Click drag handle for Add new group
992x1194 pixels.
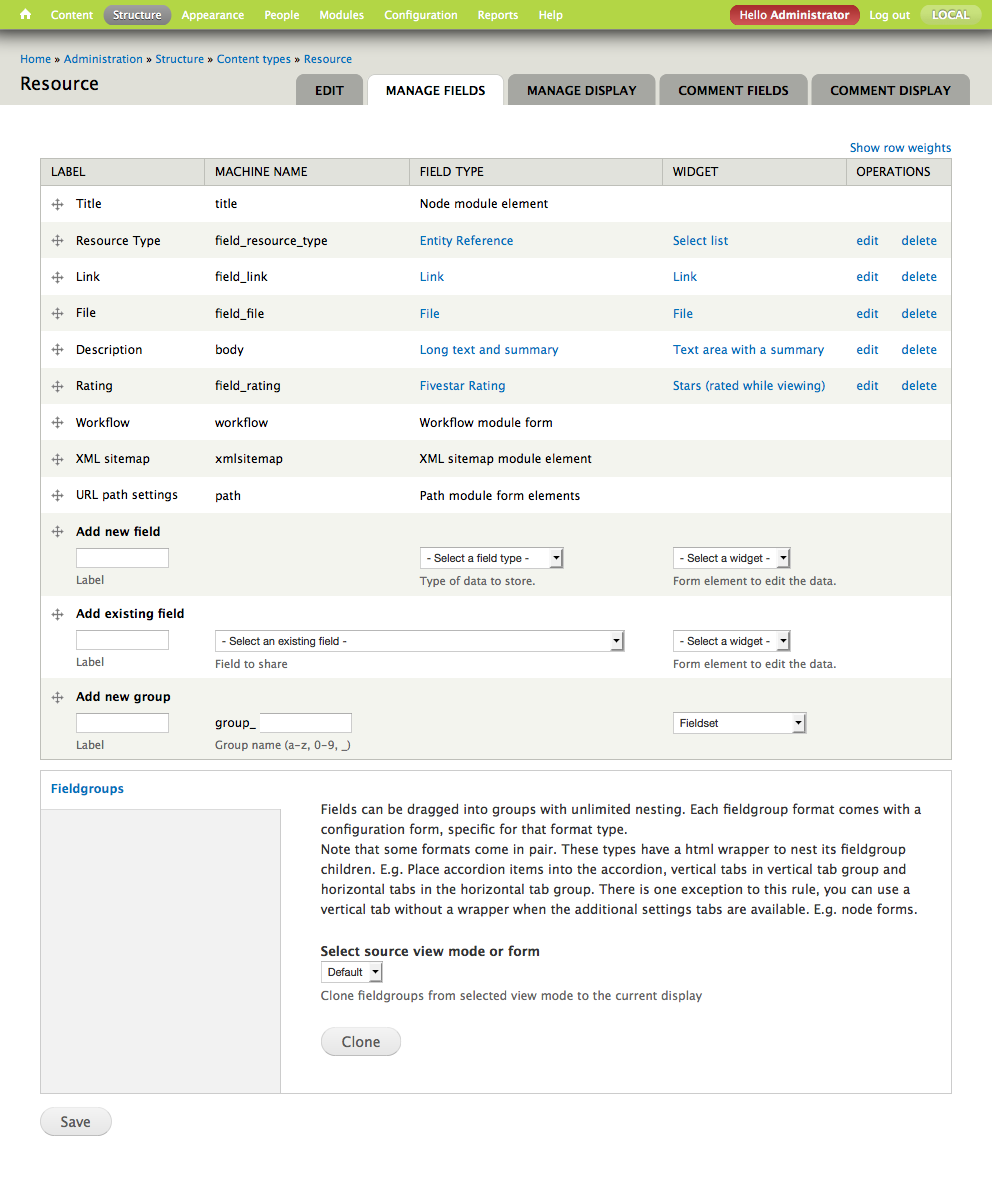point(58,697)
